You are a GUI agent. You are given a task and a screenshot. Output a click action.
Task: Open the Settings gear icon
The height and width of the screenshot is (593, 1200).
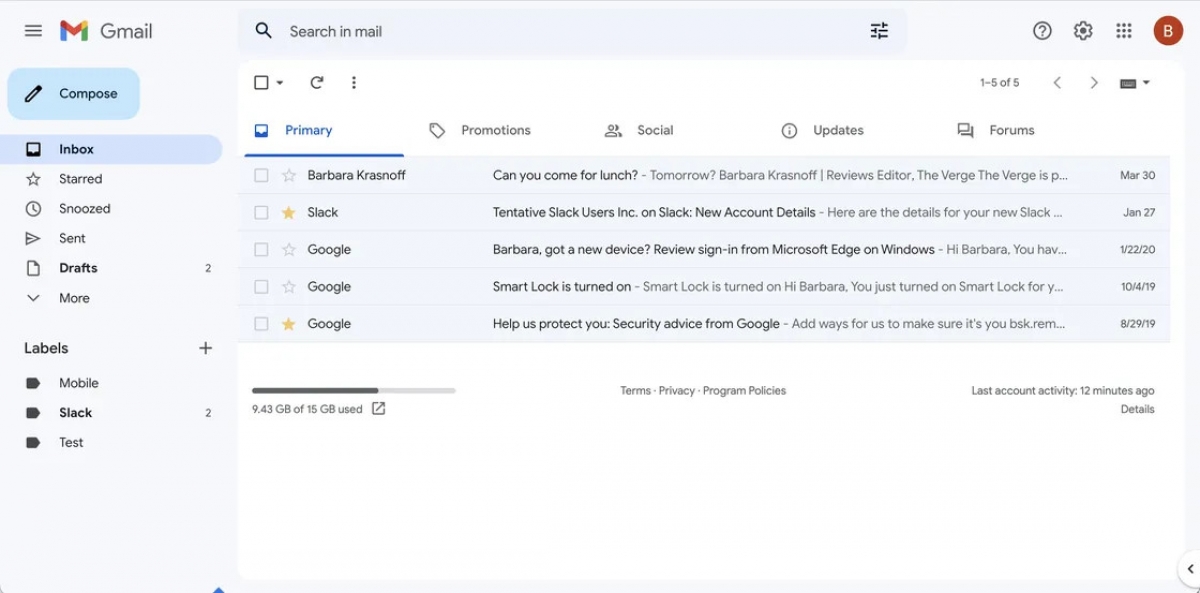1083,31
